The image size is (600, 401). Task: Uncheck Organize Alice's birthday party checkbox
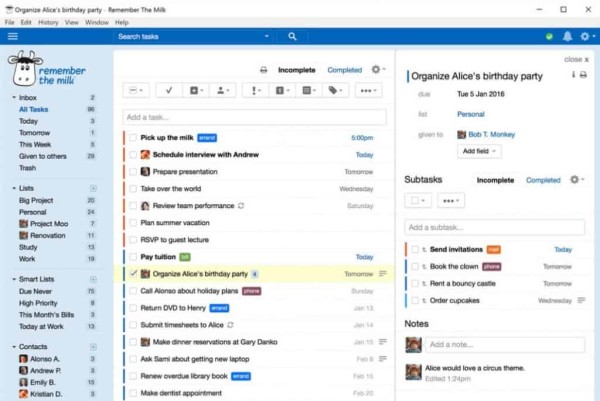coord(133,274)
